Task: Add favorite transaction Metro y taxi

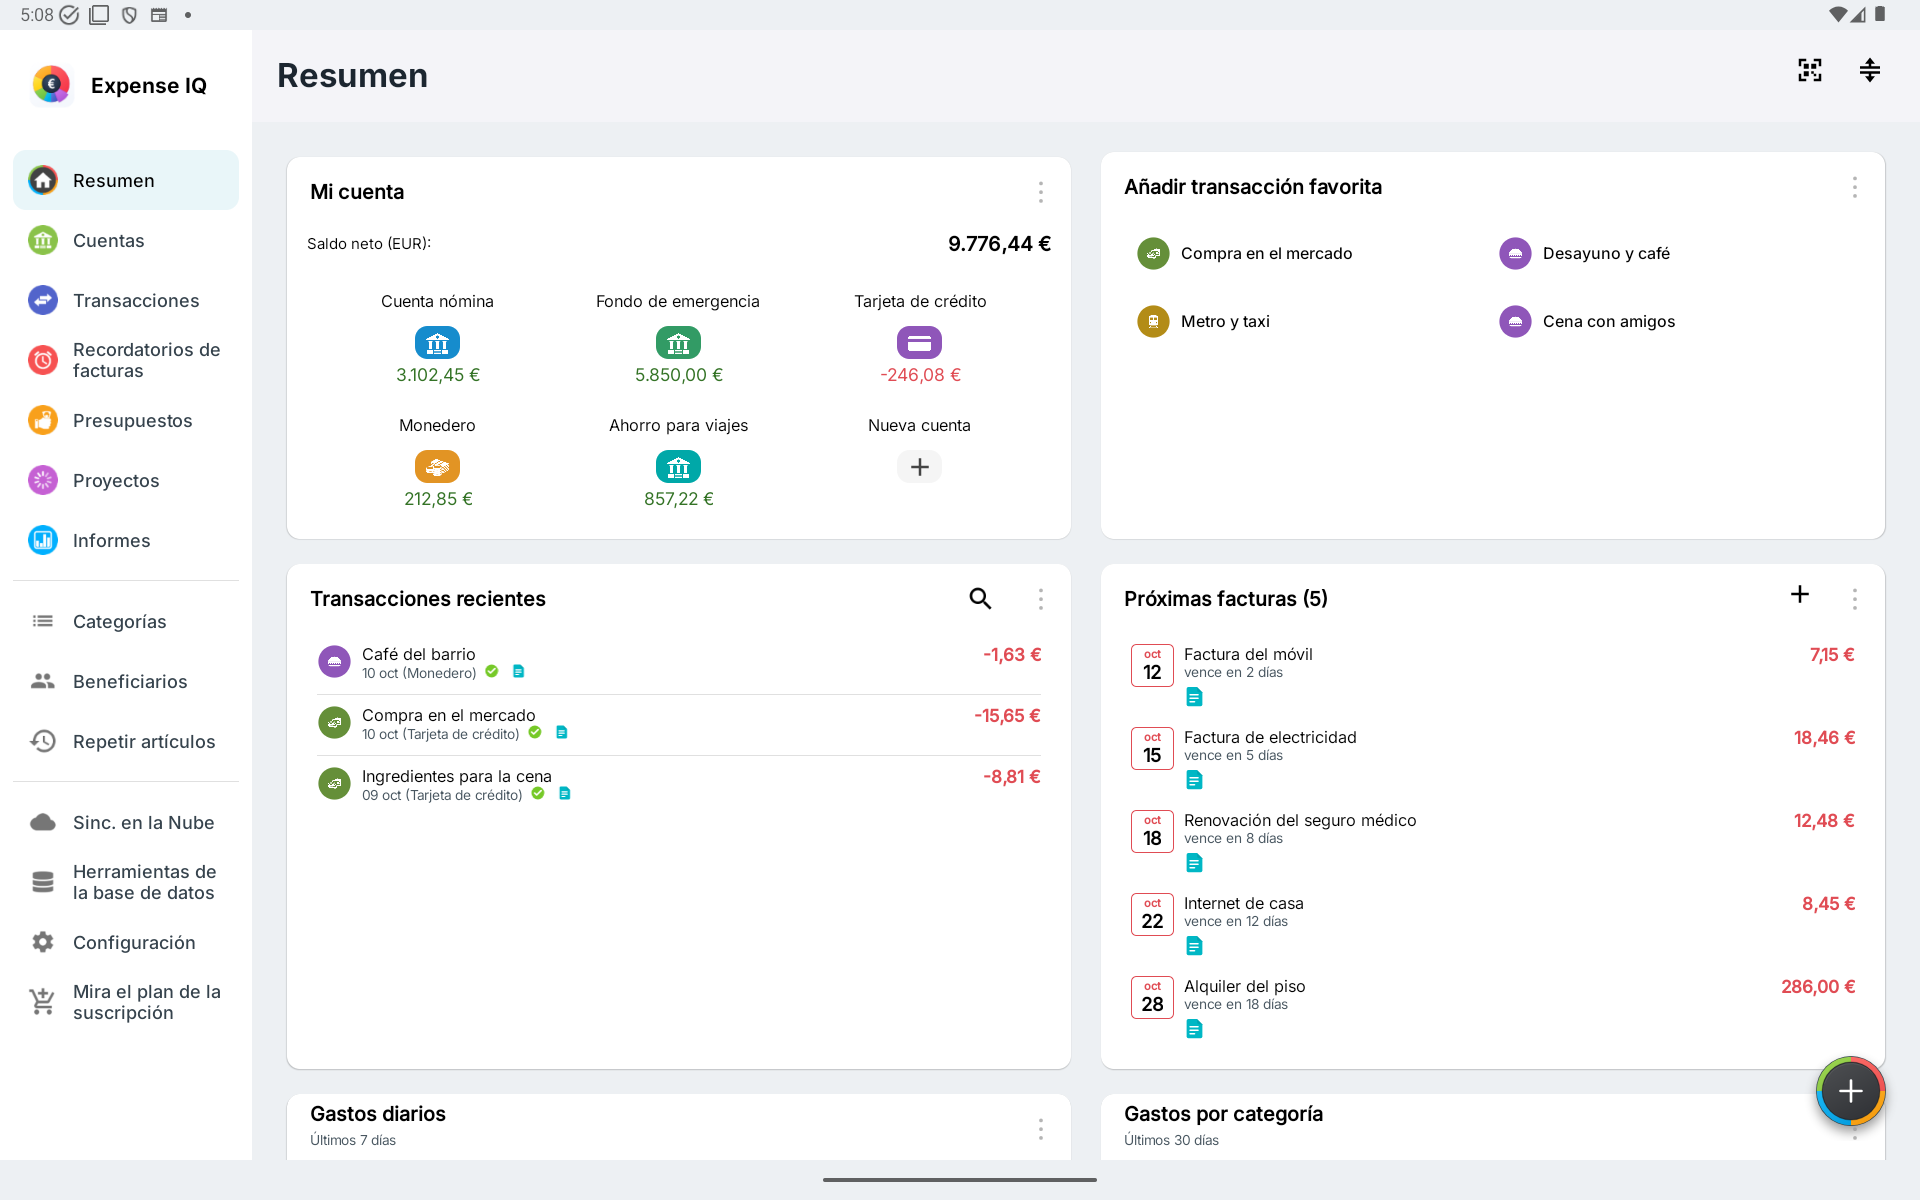Action: pyautogui.click(x=1204, y=322)
